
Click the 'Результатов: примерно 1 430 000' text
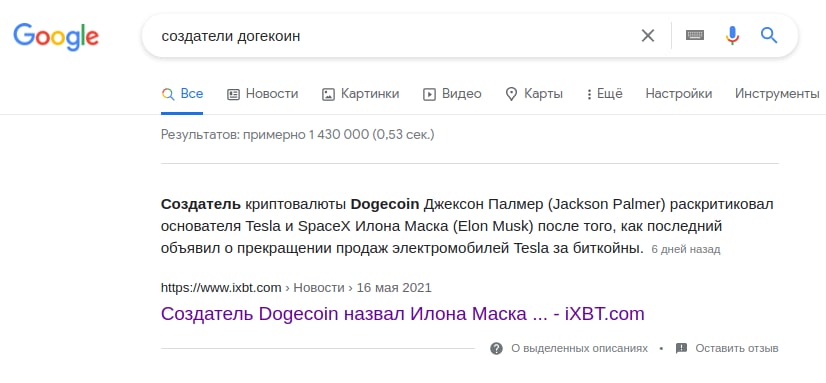point(265,135)
